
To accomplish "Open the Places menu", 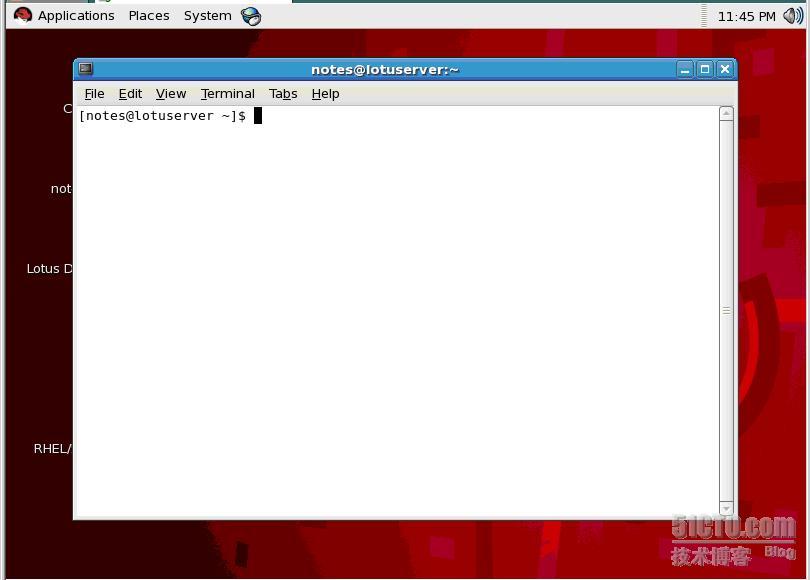I will (149, 16).
